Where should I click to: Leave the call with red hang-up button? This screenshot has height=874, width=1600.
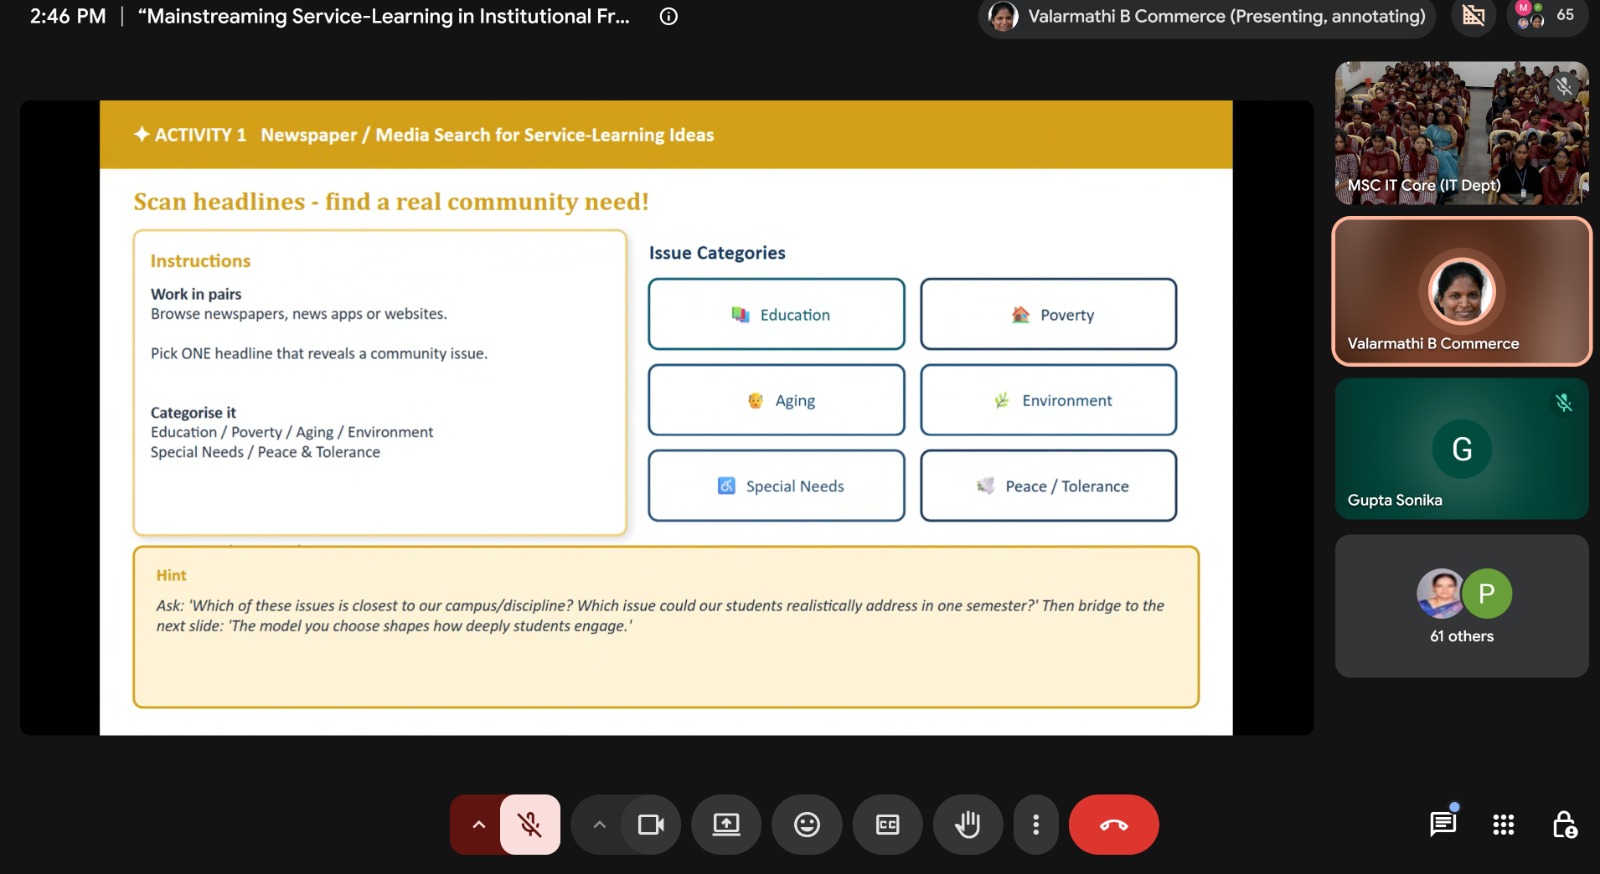1114,825
